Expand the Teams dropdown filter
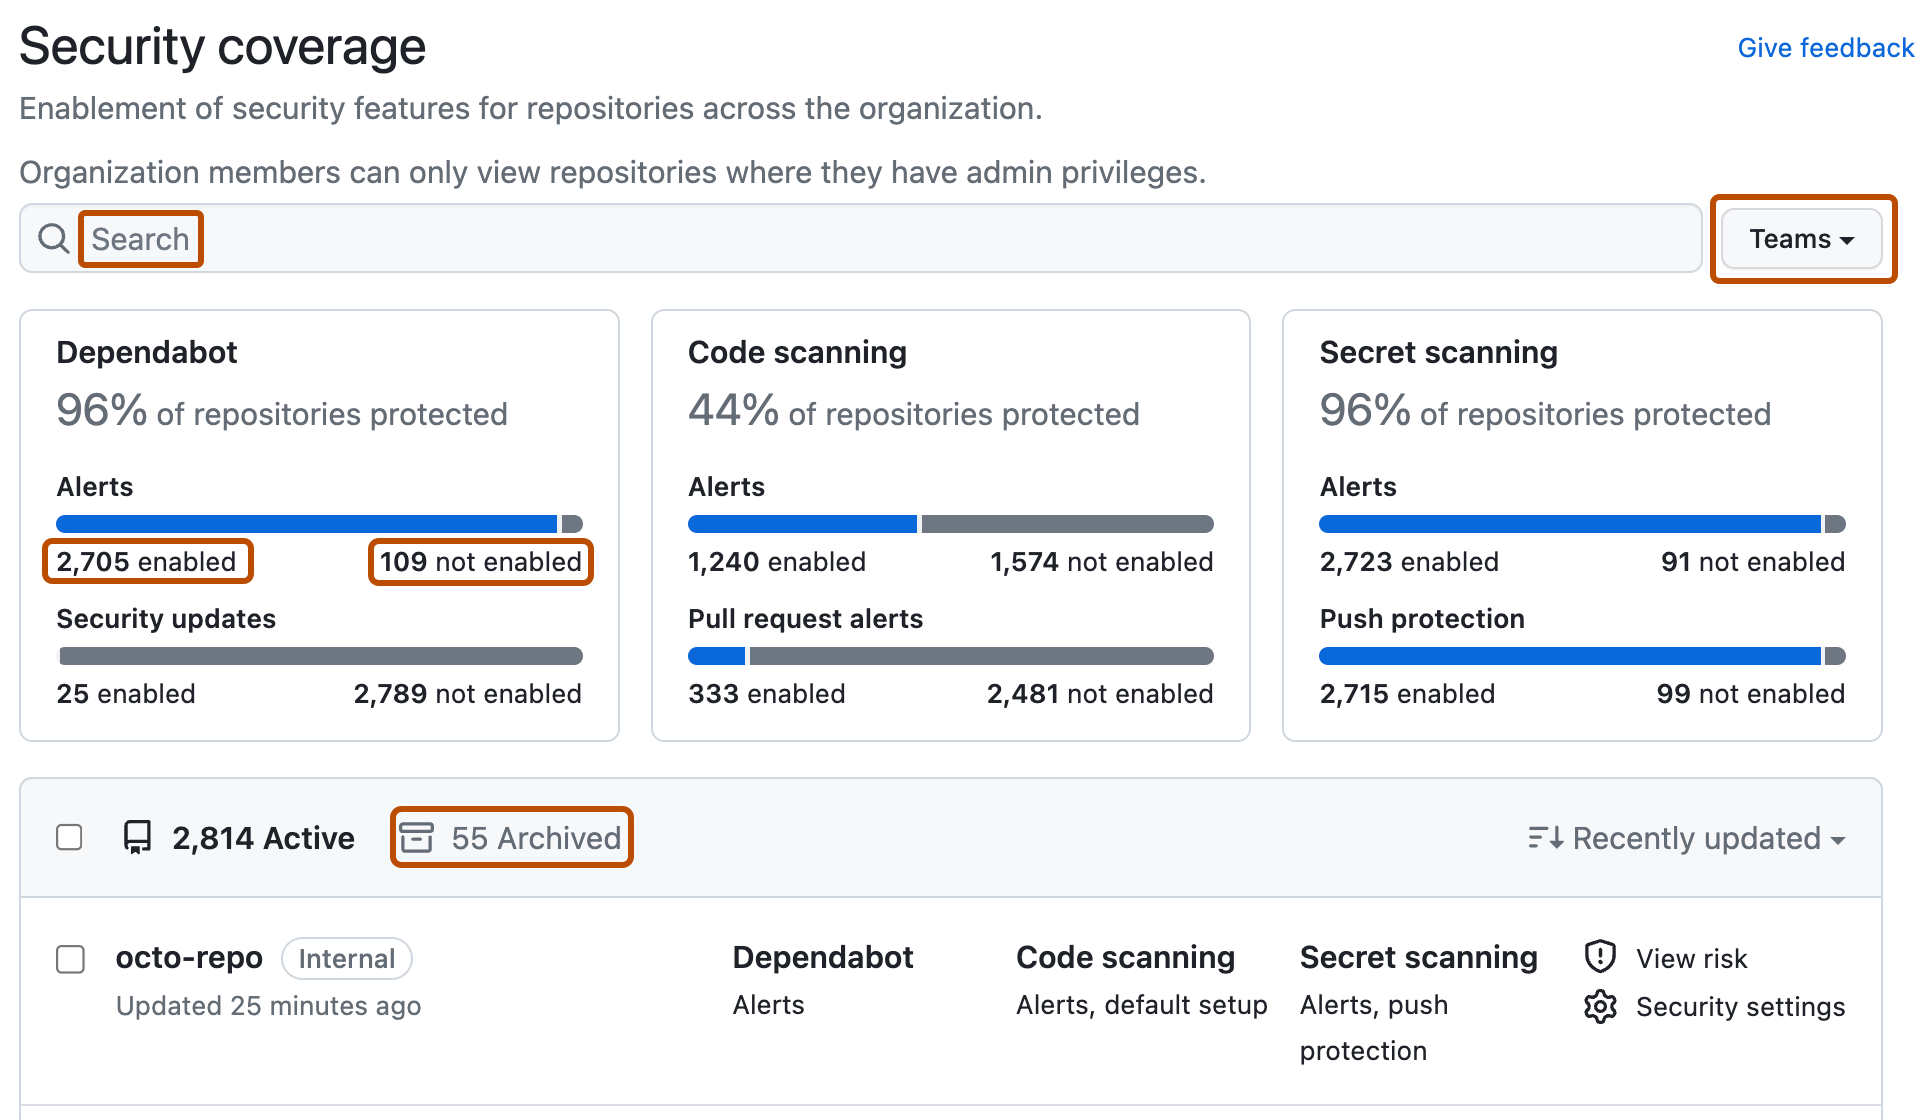This screenshot has width=1930, height=1120. click(1802, 239)
